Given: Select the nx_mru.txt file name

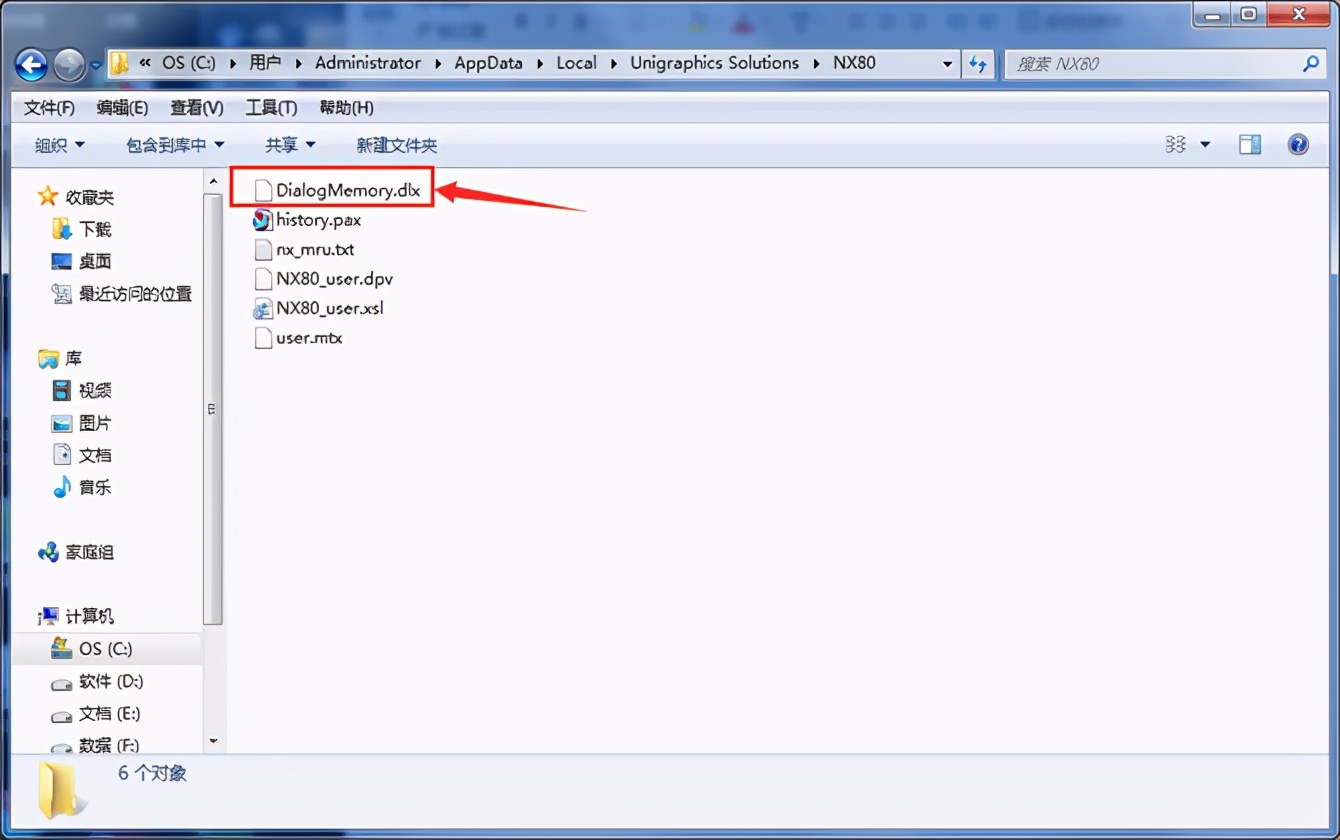Looking at the screenshot, I should (x=315, y=249).
